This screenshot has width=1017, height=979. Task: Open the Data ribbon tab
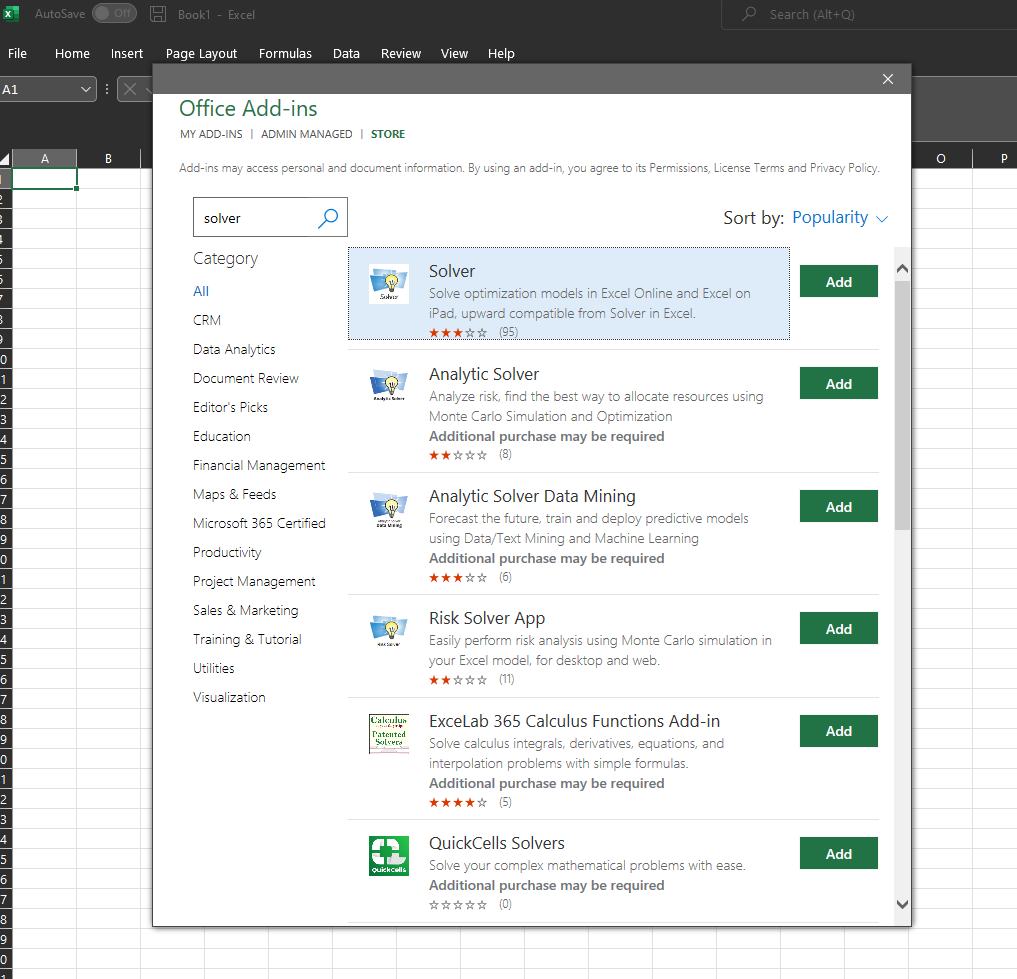pyautogui.click(x=346, y=53)
